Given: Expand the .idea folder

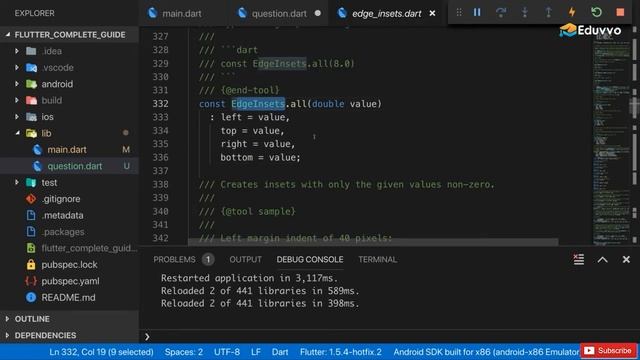Looking at the screenshot, I should click(x=17, y=51).
